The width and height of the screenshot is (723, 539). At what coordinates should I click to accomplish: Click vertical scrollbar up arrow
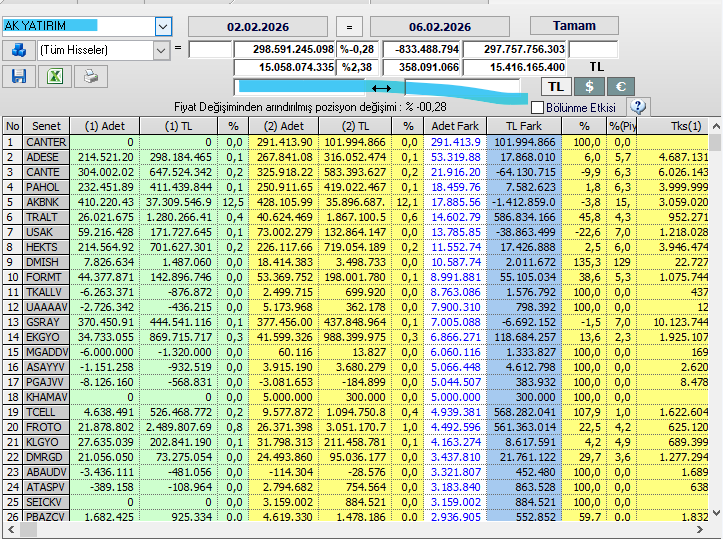716,126
